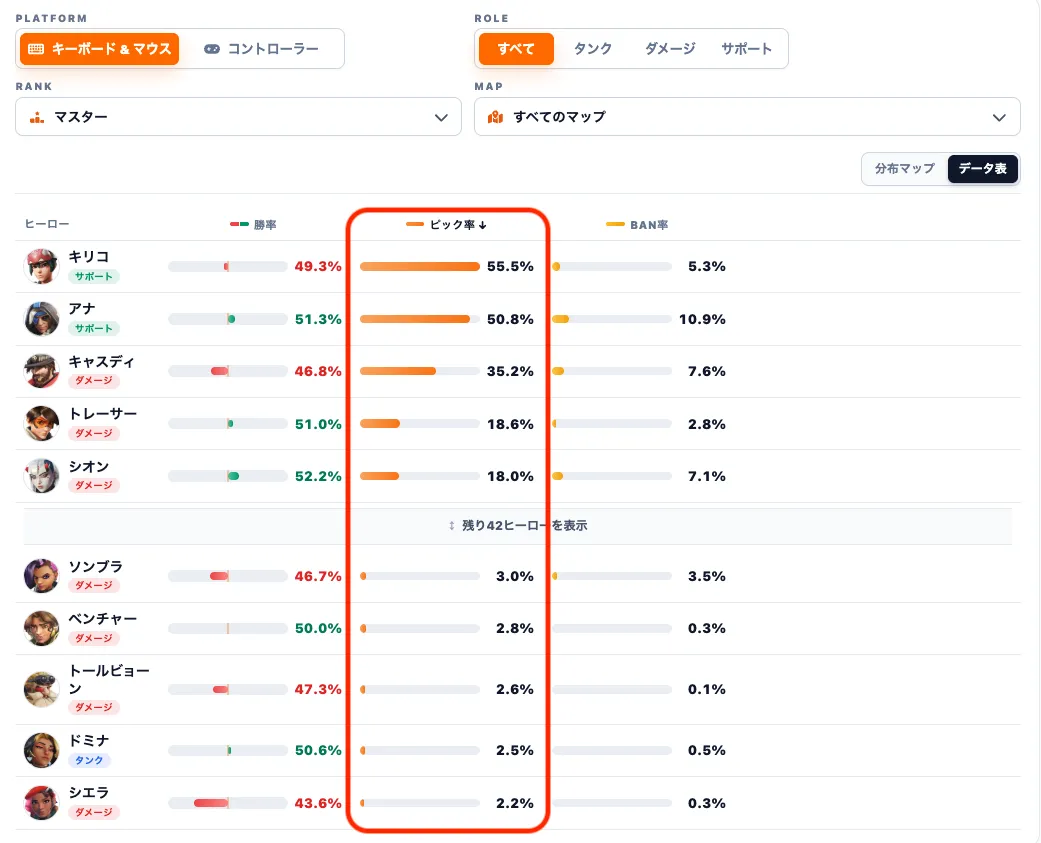Select the タンク role tab
This screenshot has width=1041, height=843.
click(592, 49)
